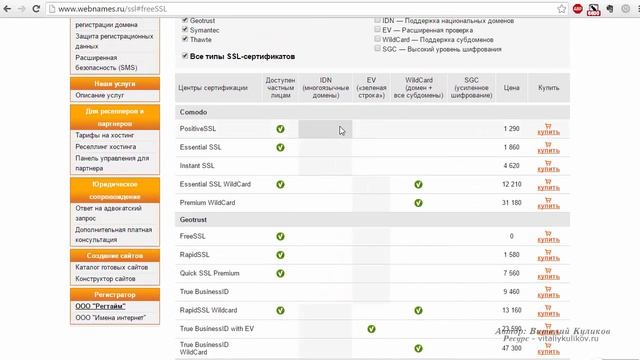Click the browser forward arrow
Viewport: 640px width, 360px height.
pos(21,9)
